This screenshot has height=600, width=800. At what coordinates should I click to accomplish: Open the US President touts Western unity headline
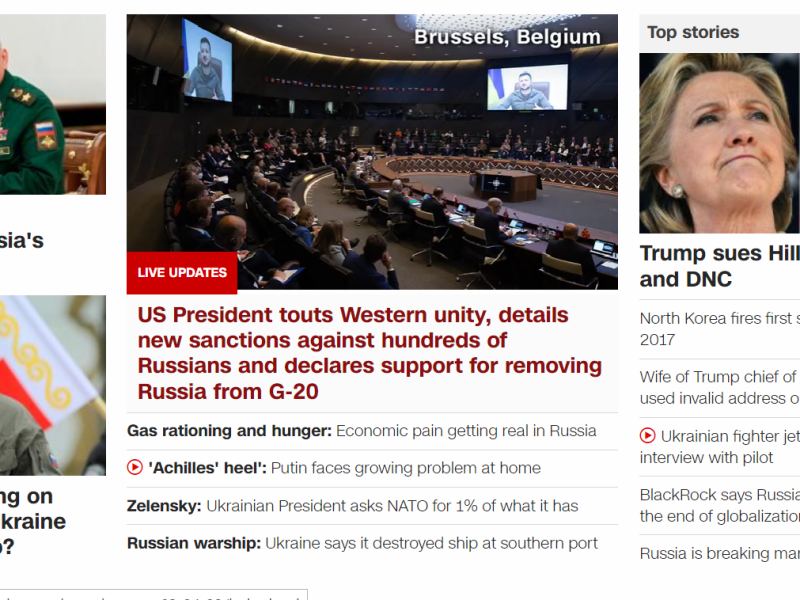point(369,353)
